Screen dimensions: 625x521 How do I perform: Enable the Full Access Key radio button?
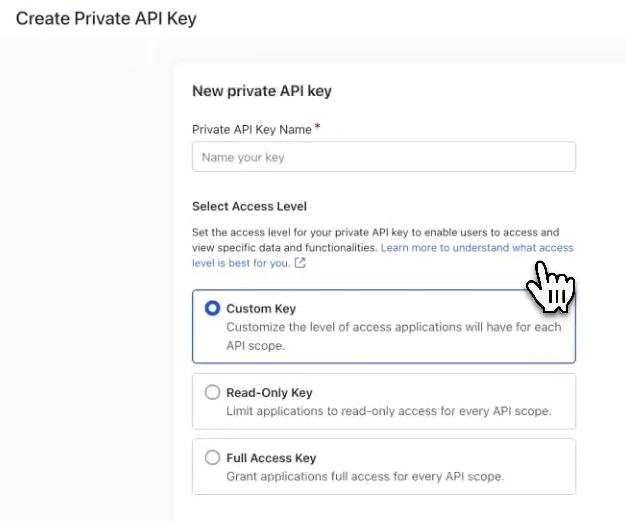[x=212, y=458]
